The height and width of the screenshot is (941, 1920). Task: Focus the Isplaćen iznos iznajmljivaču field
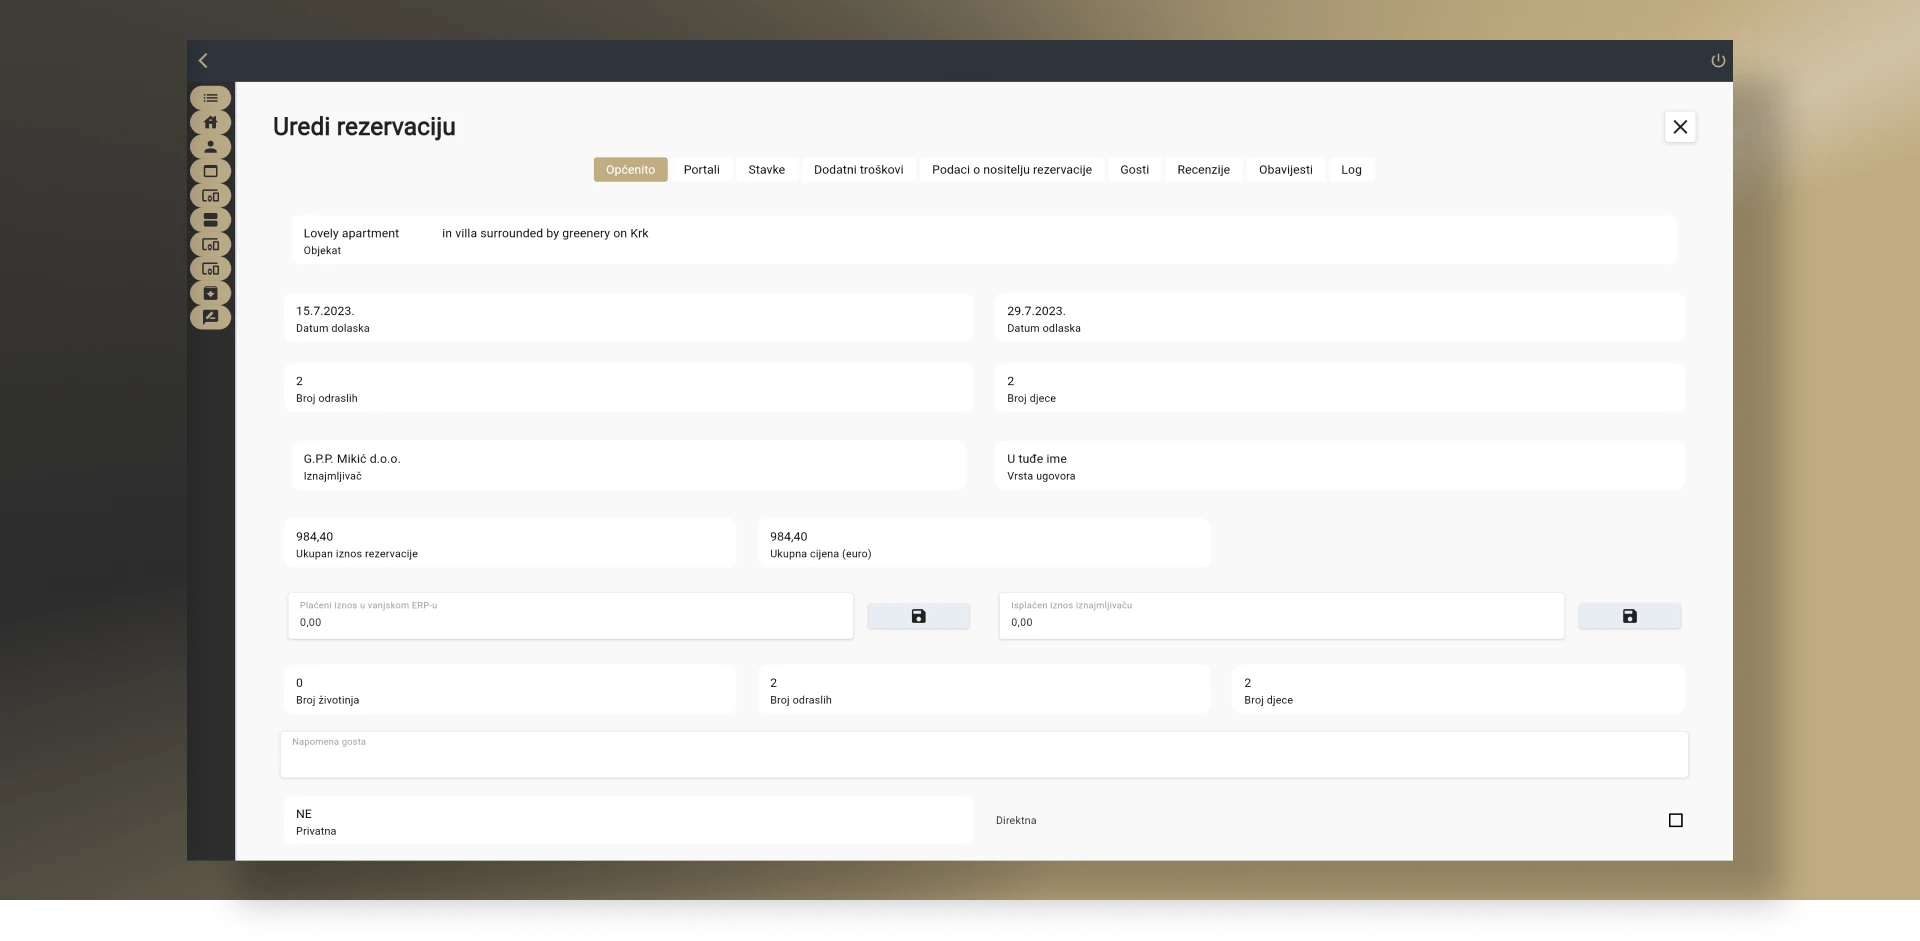(x=1281, y=616)
